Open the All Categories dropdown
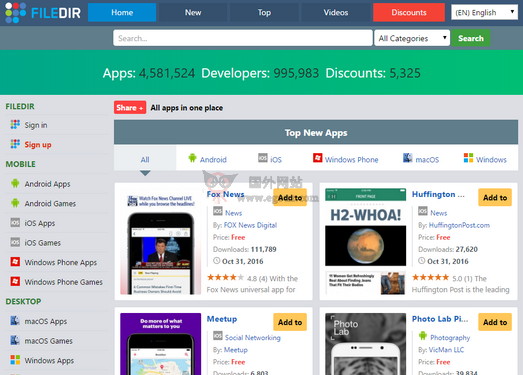The image size is (523, 375). 412,38
